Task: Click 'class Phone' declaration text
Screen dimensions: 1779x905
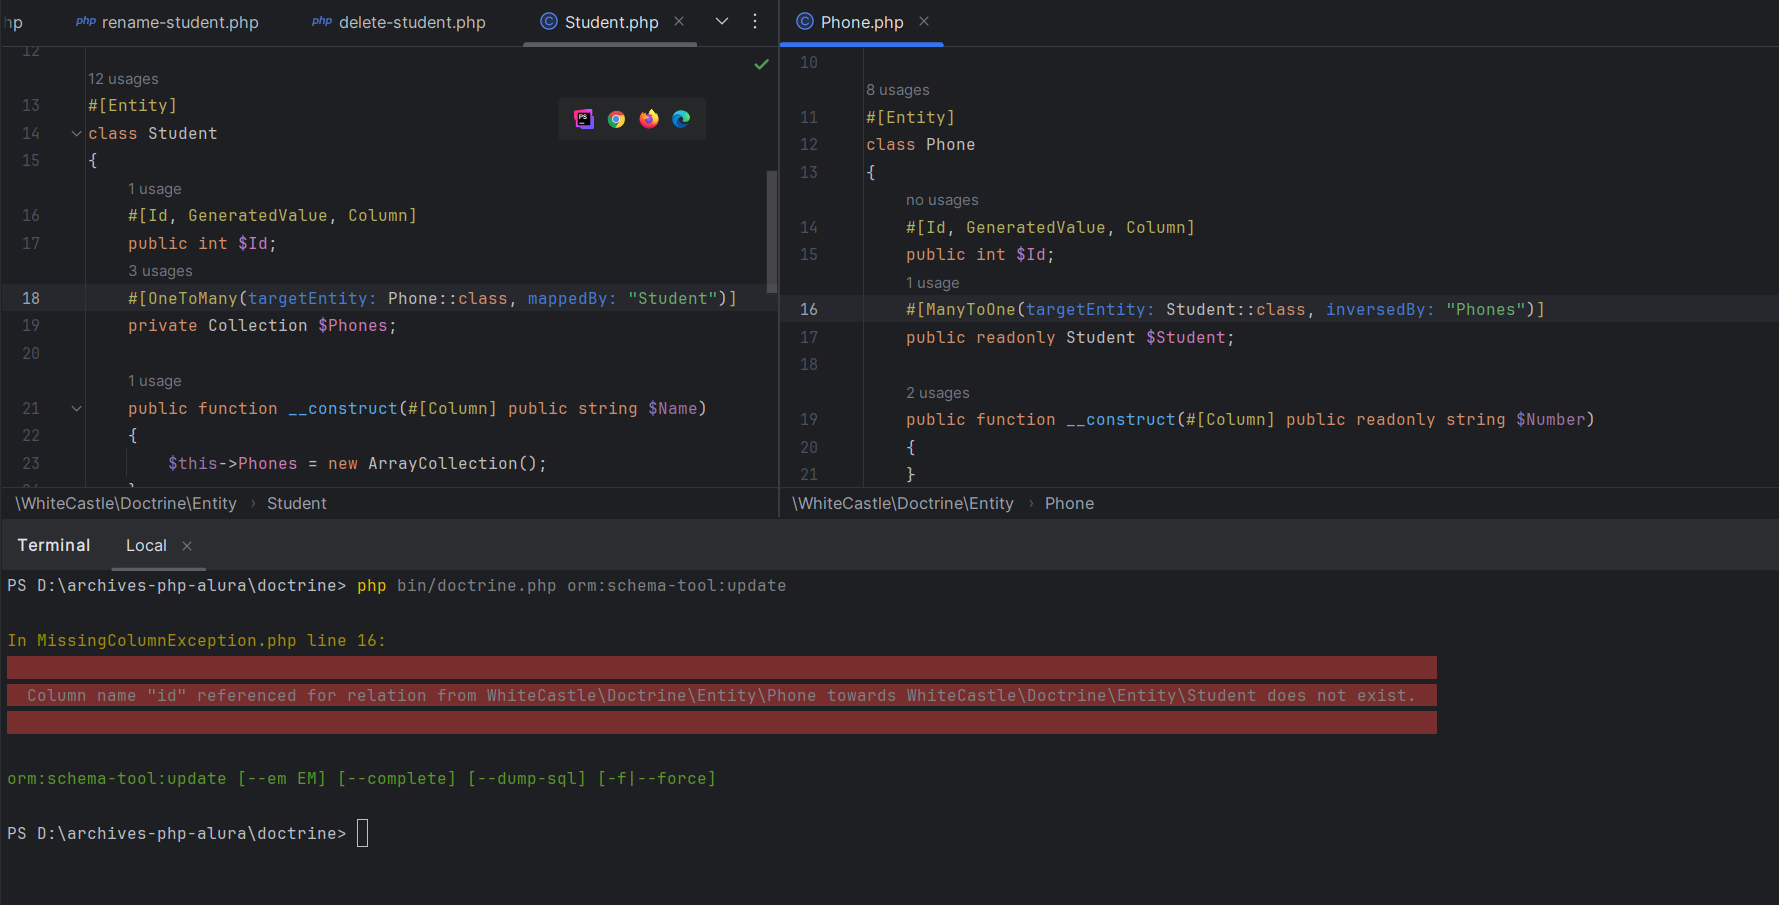Action: click(920, 145)
